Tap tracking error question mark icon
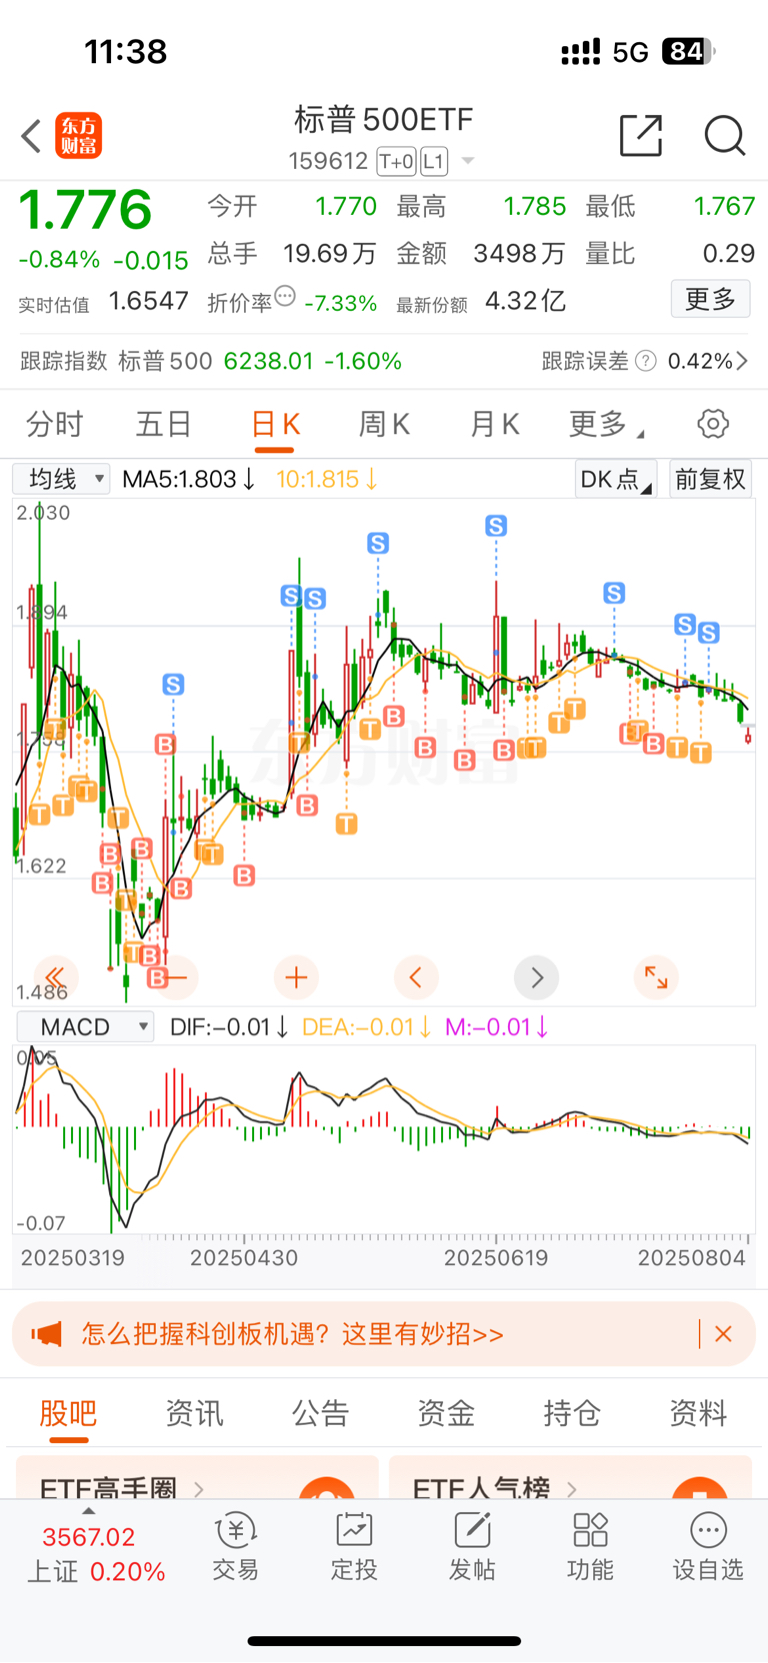 (646, 361)
